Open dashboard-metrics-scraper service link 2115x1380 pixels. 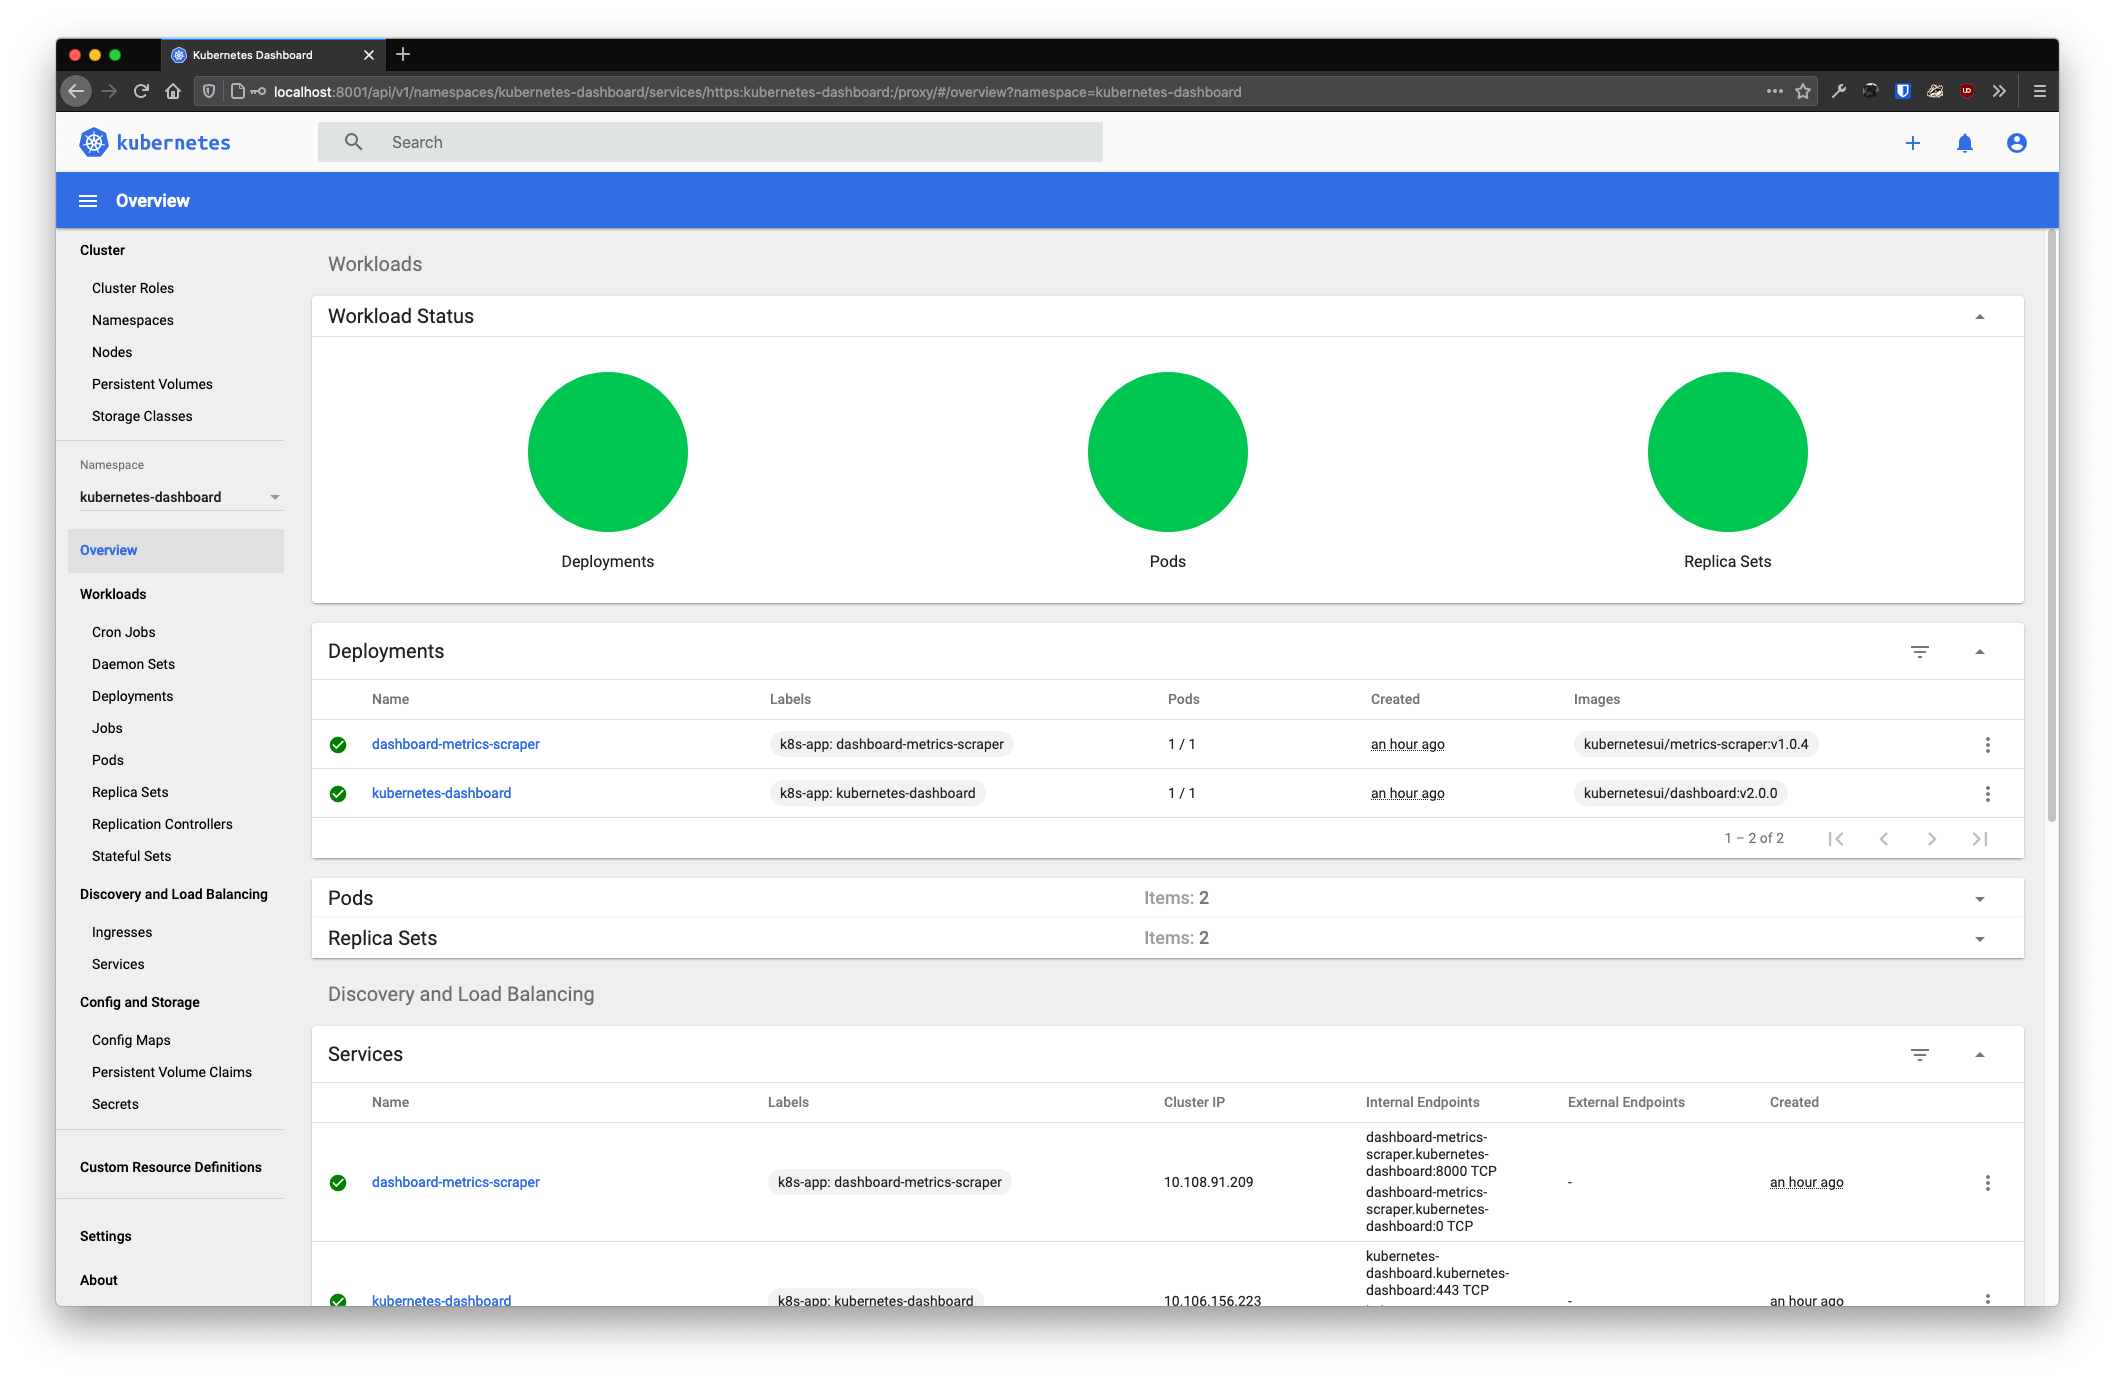(456, 1182)
